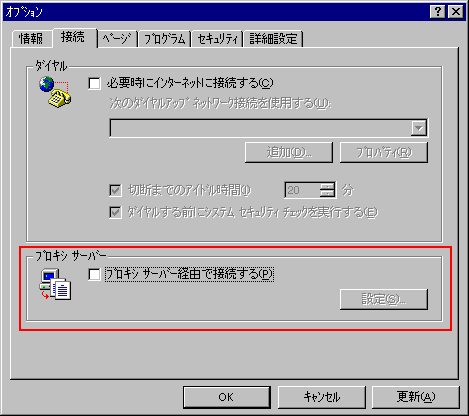
Task: Enable 必要時にインターネットに接続する checkbox
Action: (x=94, y=83)
